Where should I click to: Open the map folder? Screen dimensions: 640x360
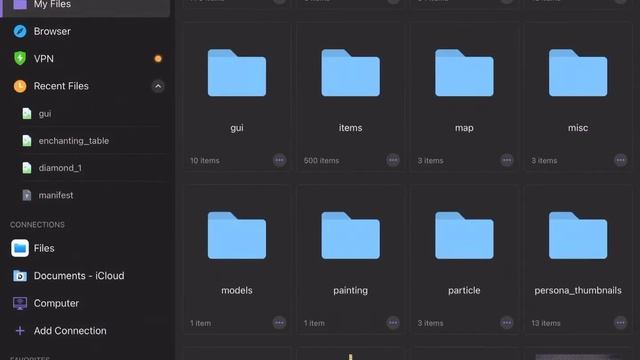point(464,96)
